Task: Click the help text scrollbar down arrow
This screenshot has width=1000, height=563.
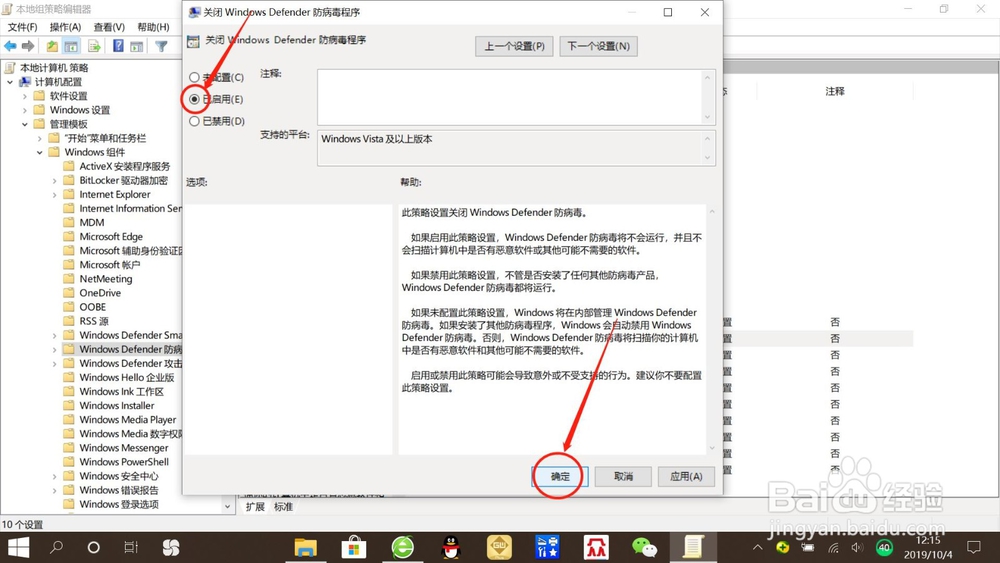Action: tap(712, 448)
